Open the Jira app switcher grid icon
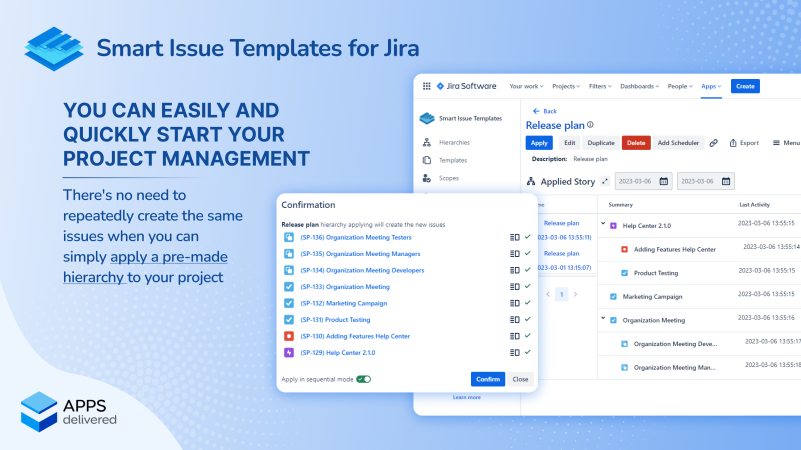The height and width of the screenshot is (450, 801). coord(427,86)
